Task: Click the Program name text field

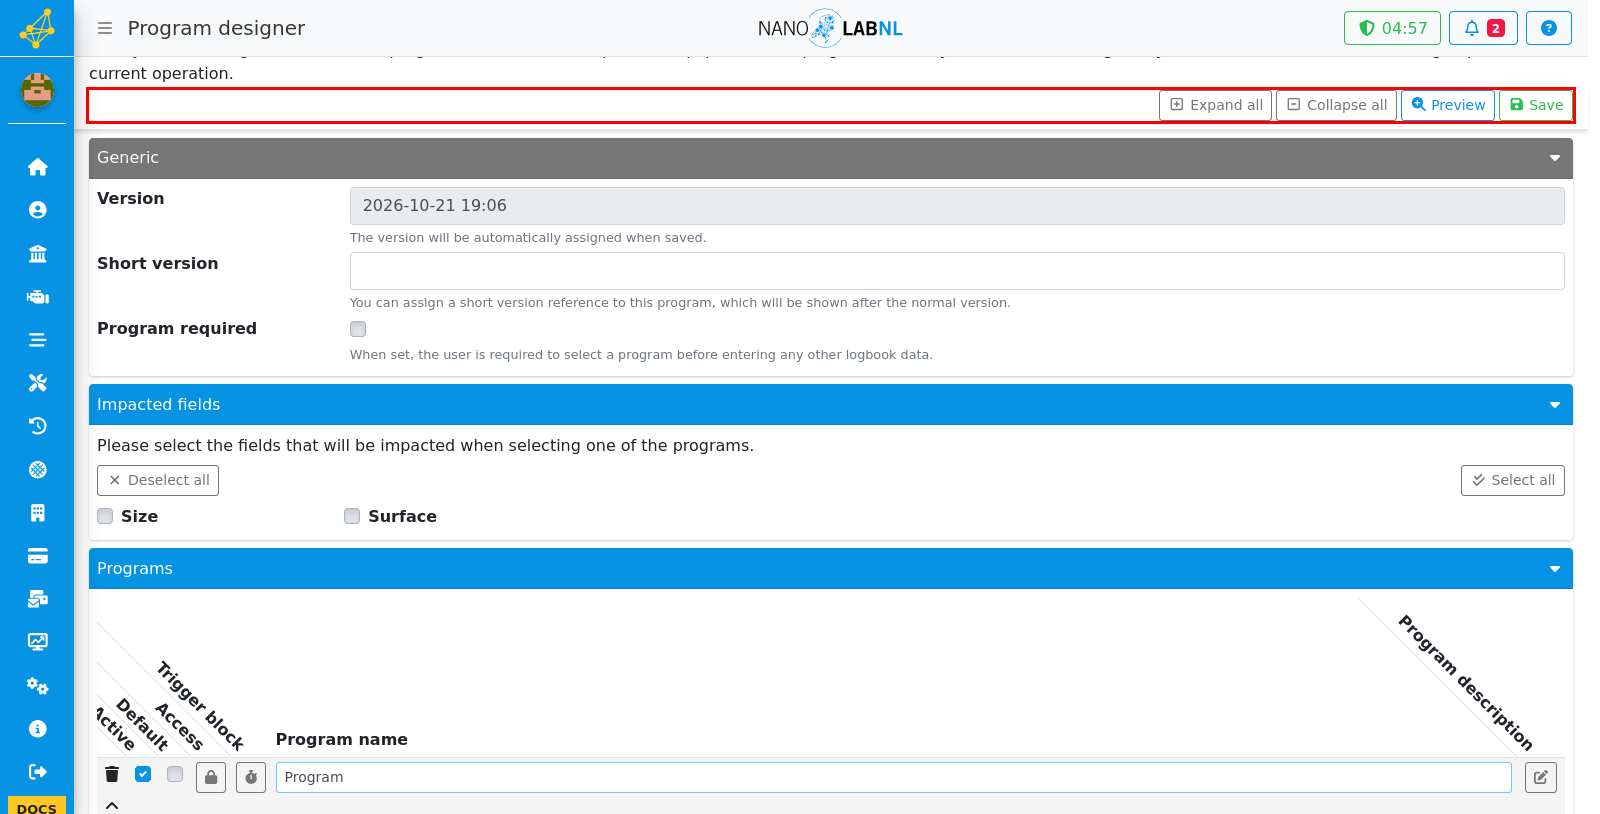Action: [894, 777]
